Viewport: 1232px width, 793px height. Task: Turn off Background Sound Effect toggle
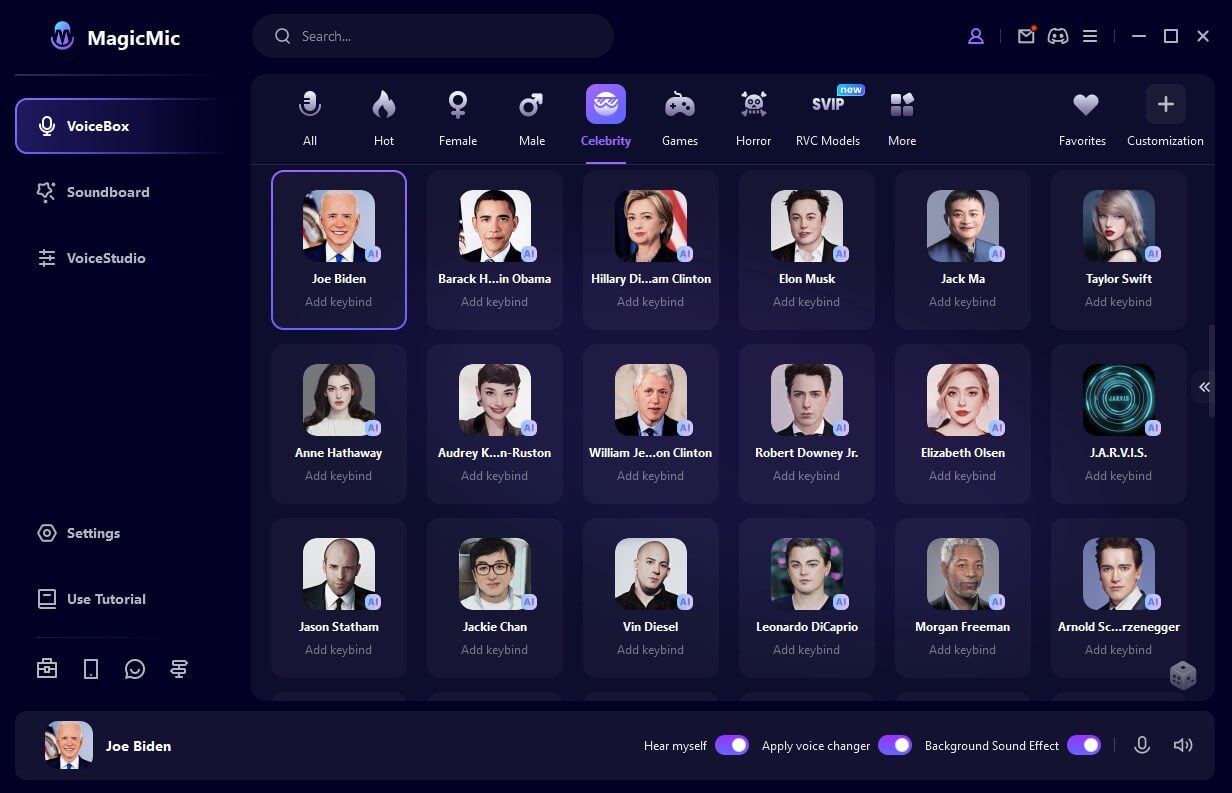coord(1083,745)
